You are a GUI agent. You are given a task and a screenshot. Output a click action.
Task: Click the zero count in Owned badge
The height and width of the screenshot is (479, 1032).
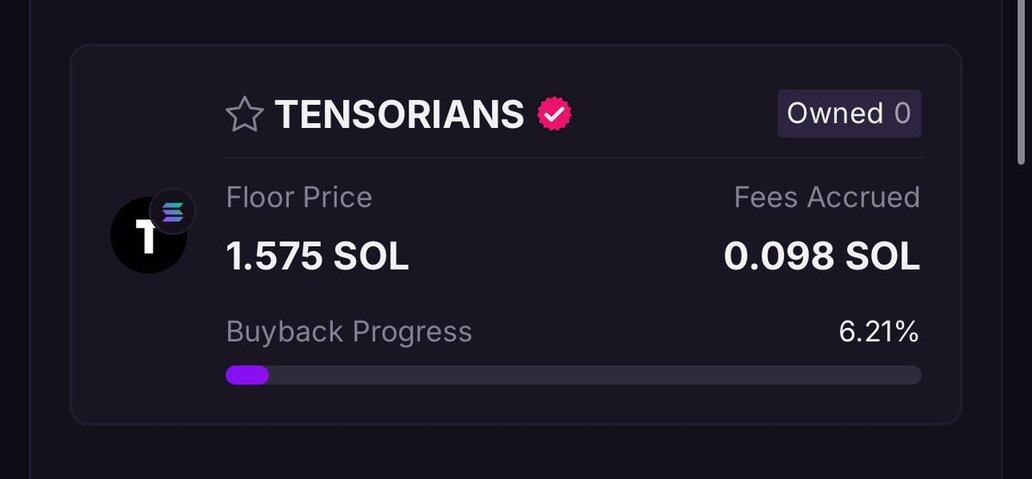(x=902, y=114)
